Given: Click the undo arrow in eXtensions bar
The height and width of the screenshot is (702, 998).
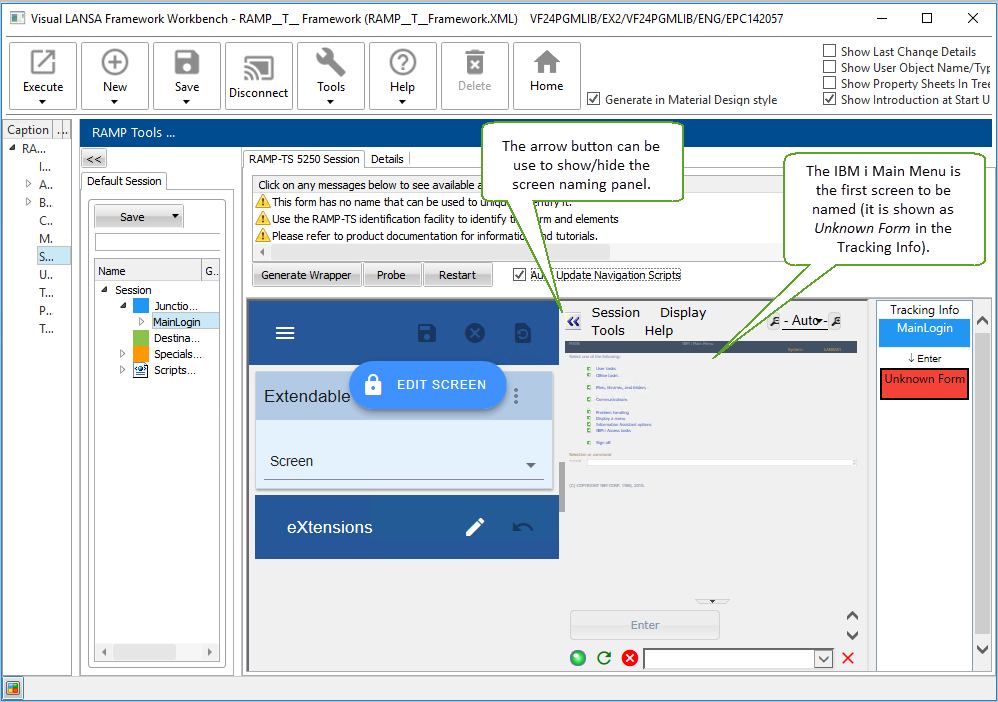Looking at the screenshot, I should point(523,527).
